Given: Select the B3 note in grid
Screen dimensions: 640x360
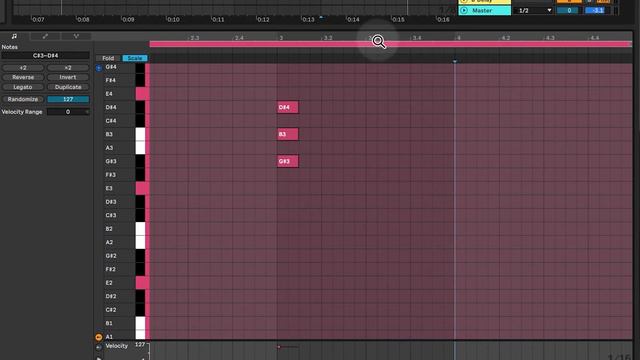Looking at the screenshot, I should pos(288,134).
